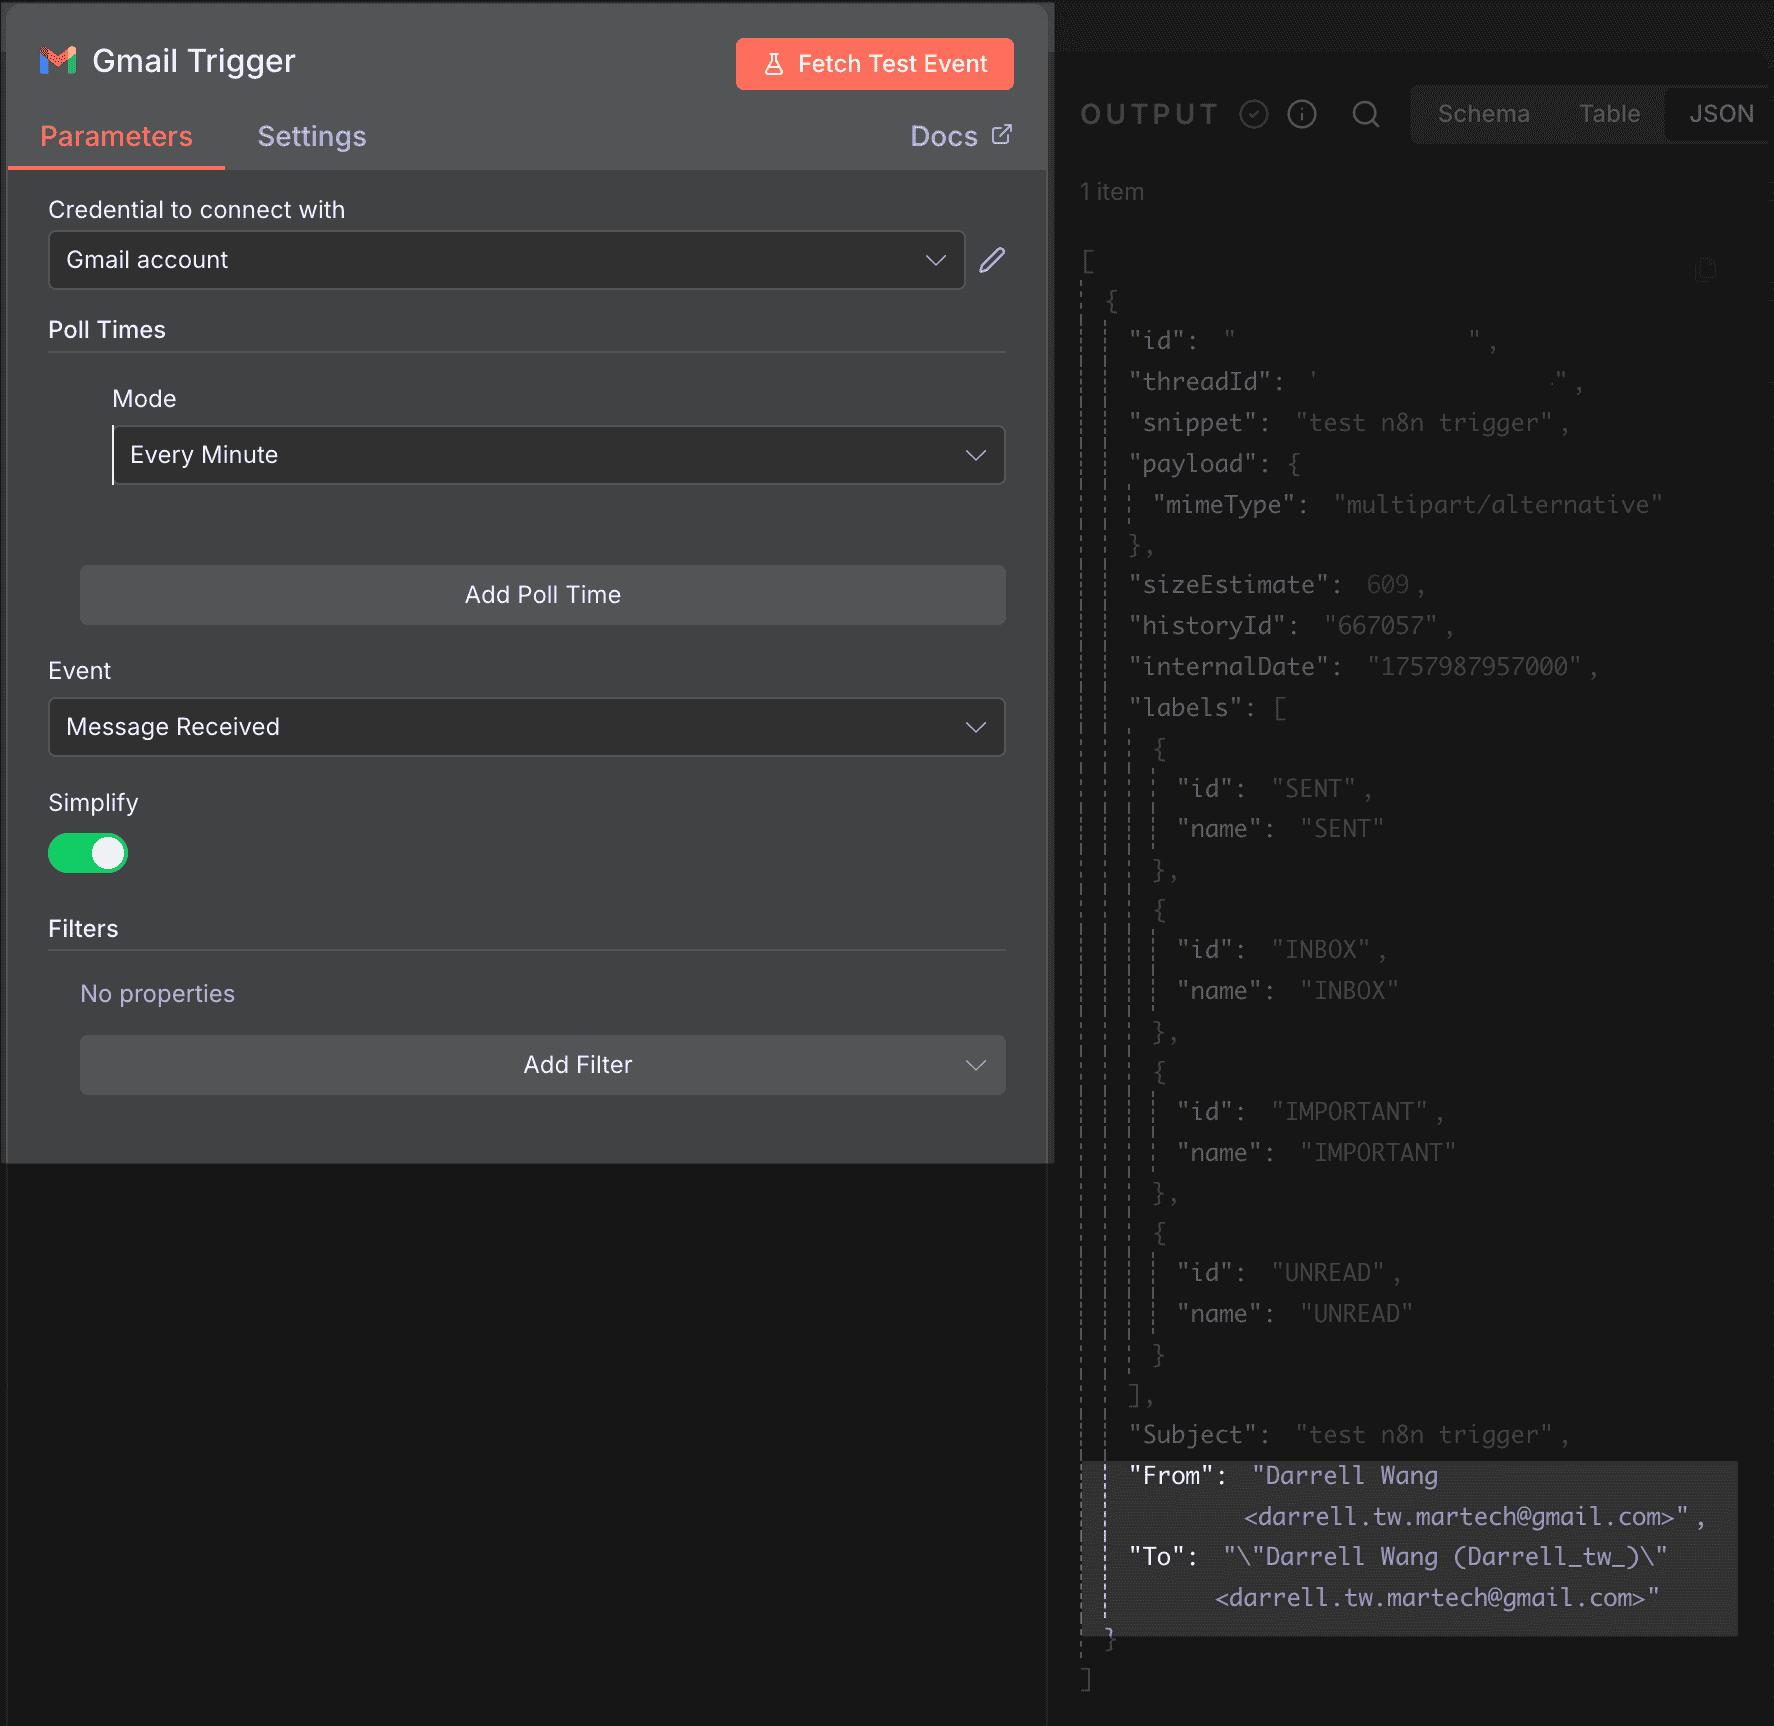Open the credential editor with the pencil icon
Image resolution: width=1774 pixels, height=1726 pixels.
click(x=991, y=259)
